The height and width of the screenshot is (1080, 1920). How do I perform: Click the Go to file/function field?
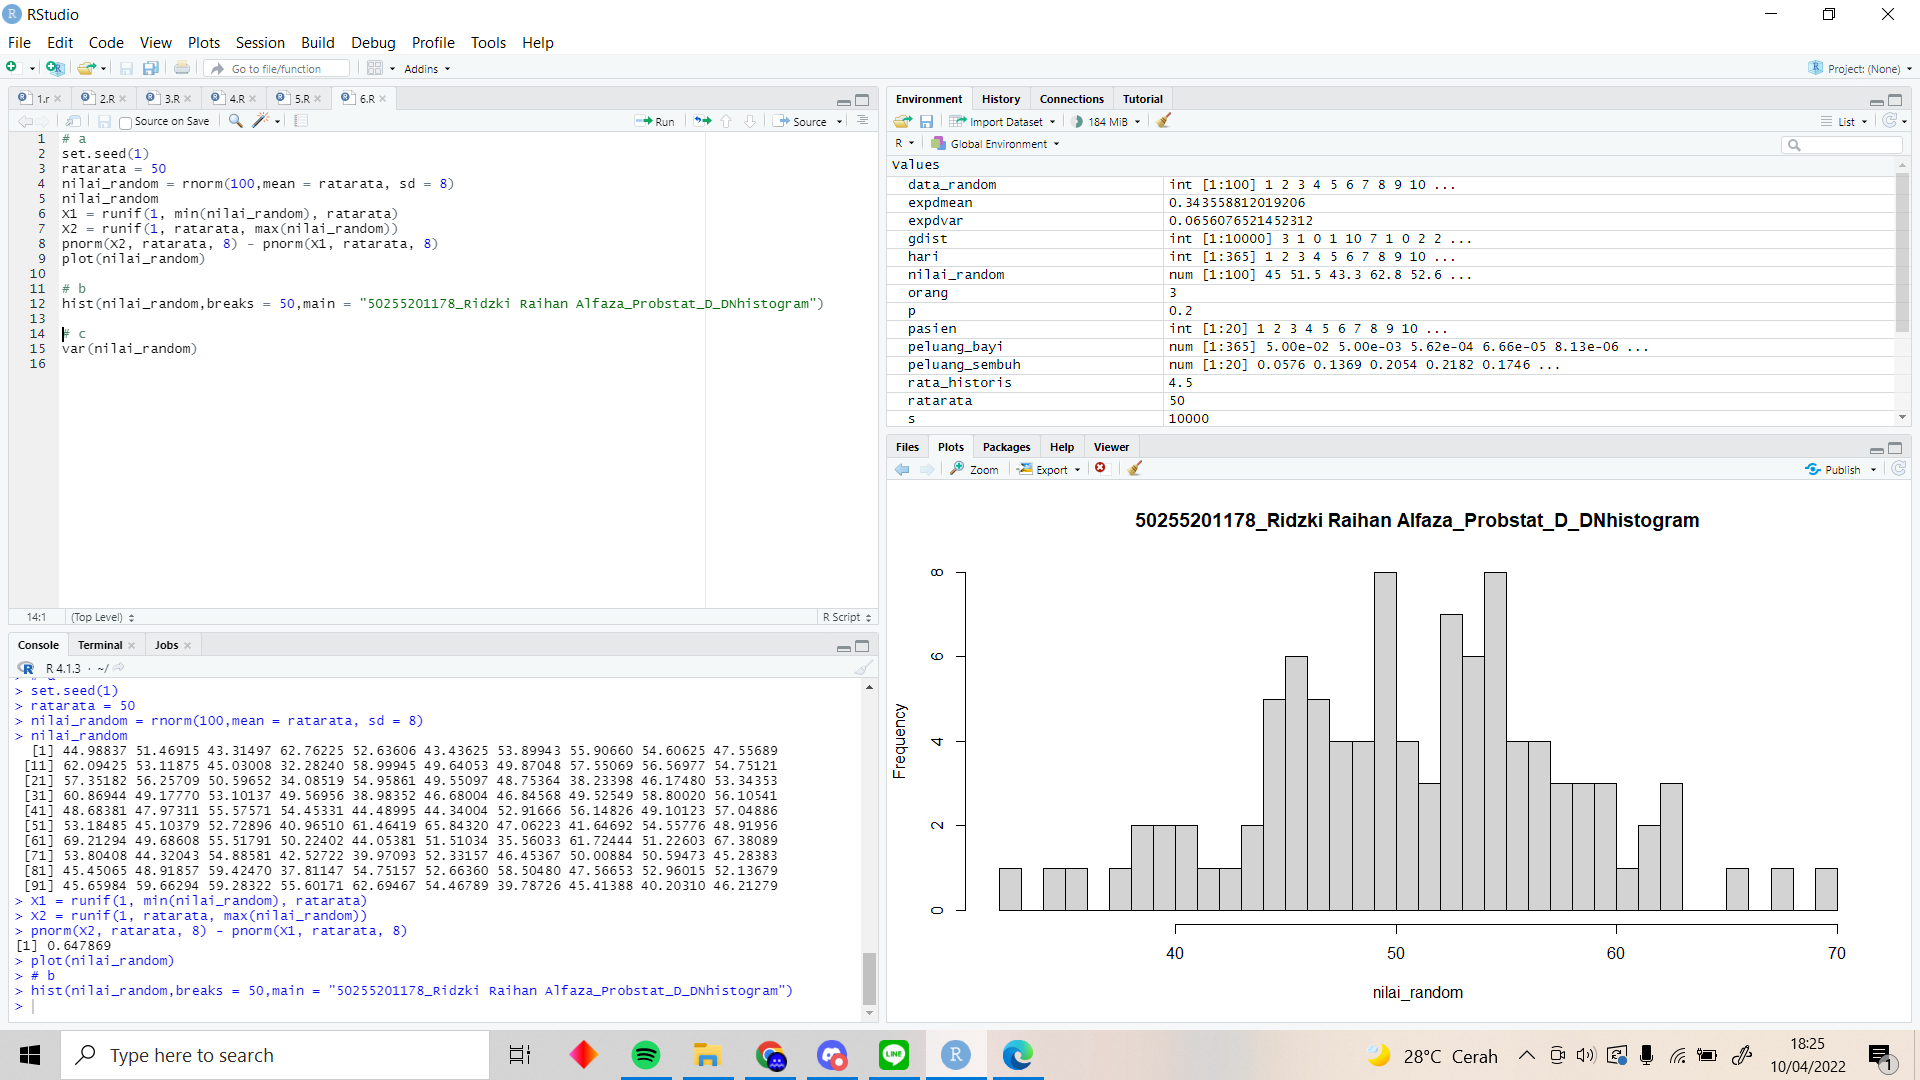279,69
